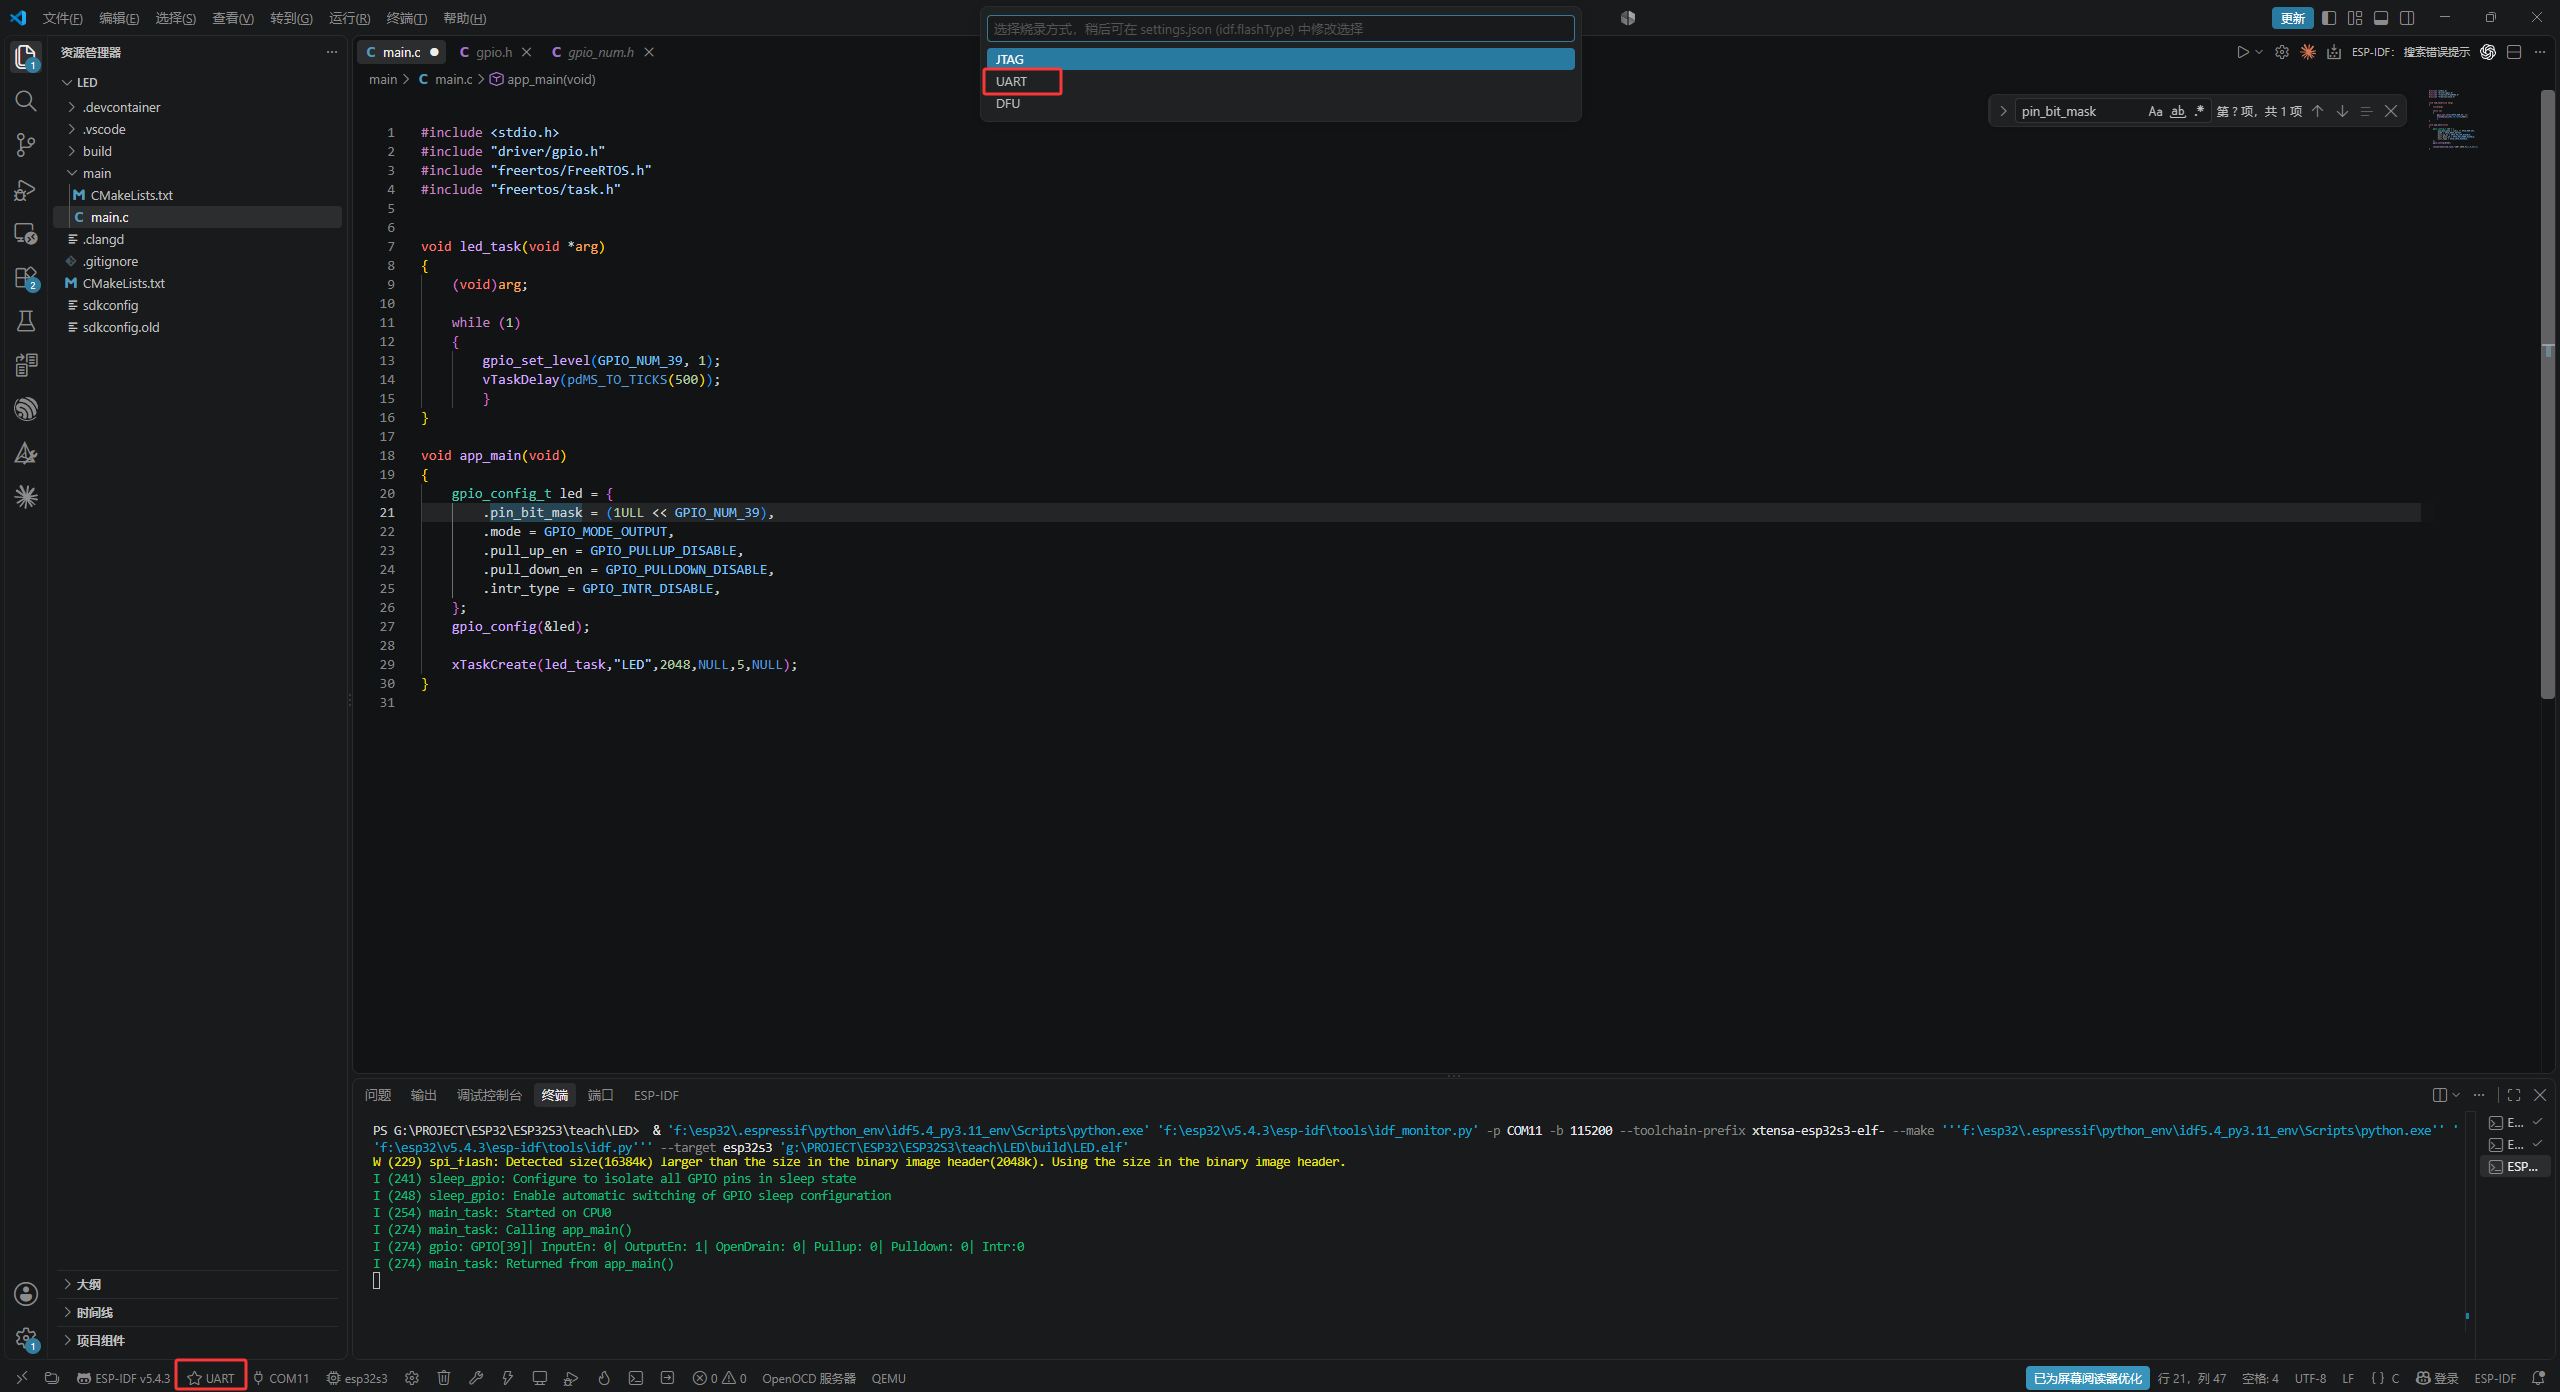Click OpenOCD 服务器 in status bar
The height and width of the screenshot is (1392, 2560).
[809, 1378]
